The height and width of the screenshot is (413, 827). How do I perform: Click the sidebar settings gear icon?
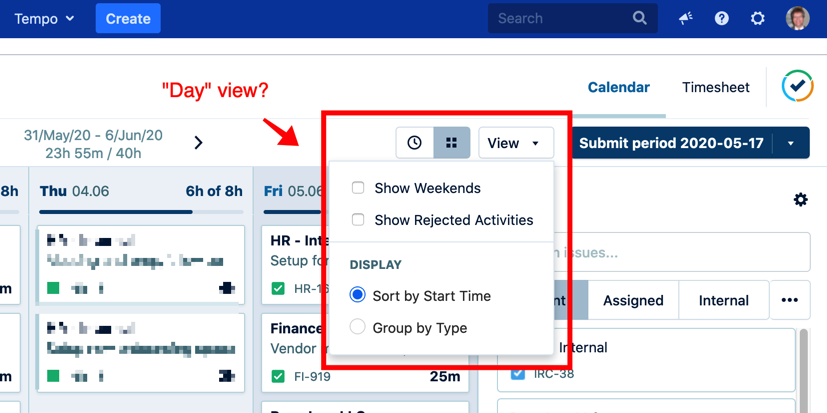pos(800,200)
